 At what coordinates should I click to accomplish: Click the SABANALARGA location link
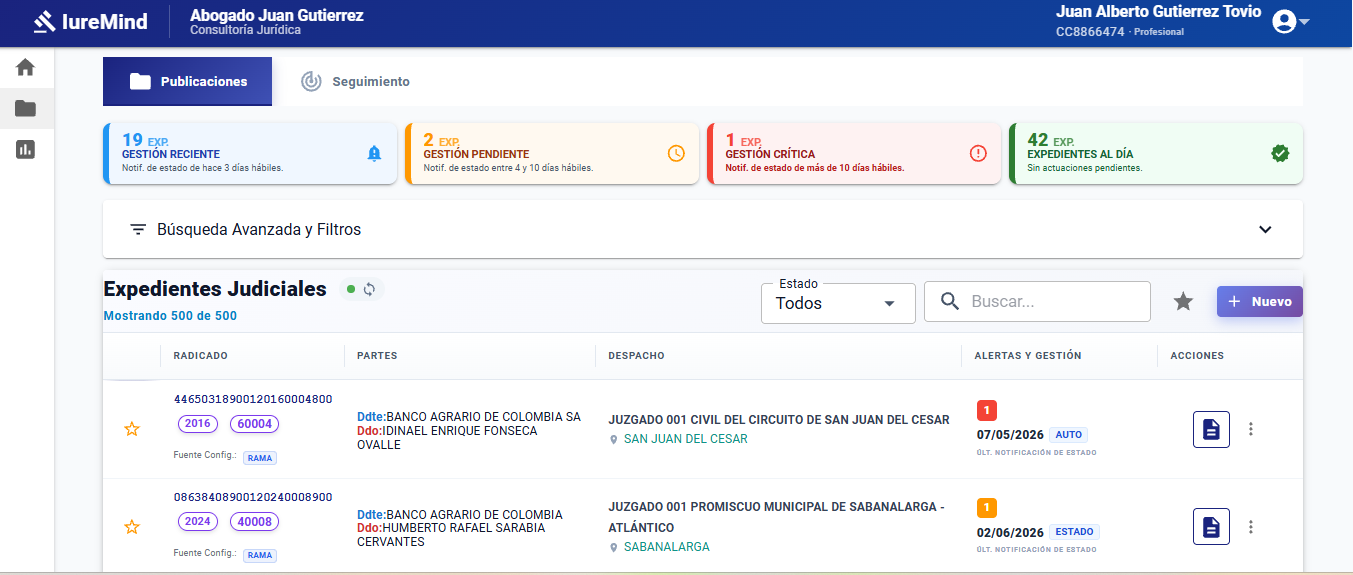tap(666, 547)
